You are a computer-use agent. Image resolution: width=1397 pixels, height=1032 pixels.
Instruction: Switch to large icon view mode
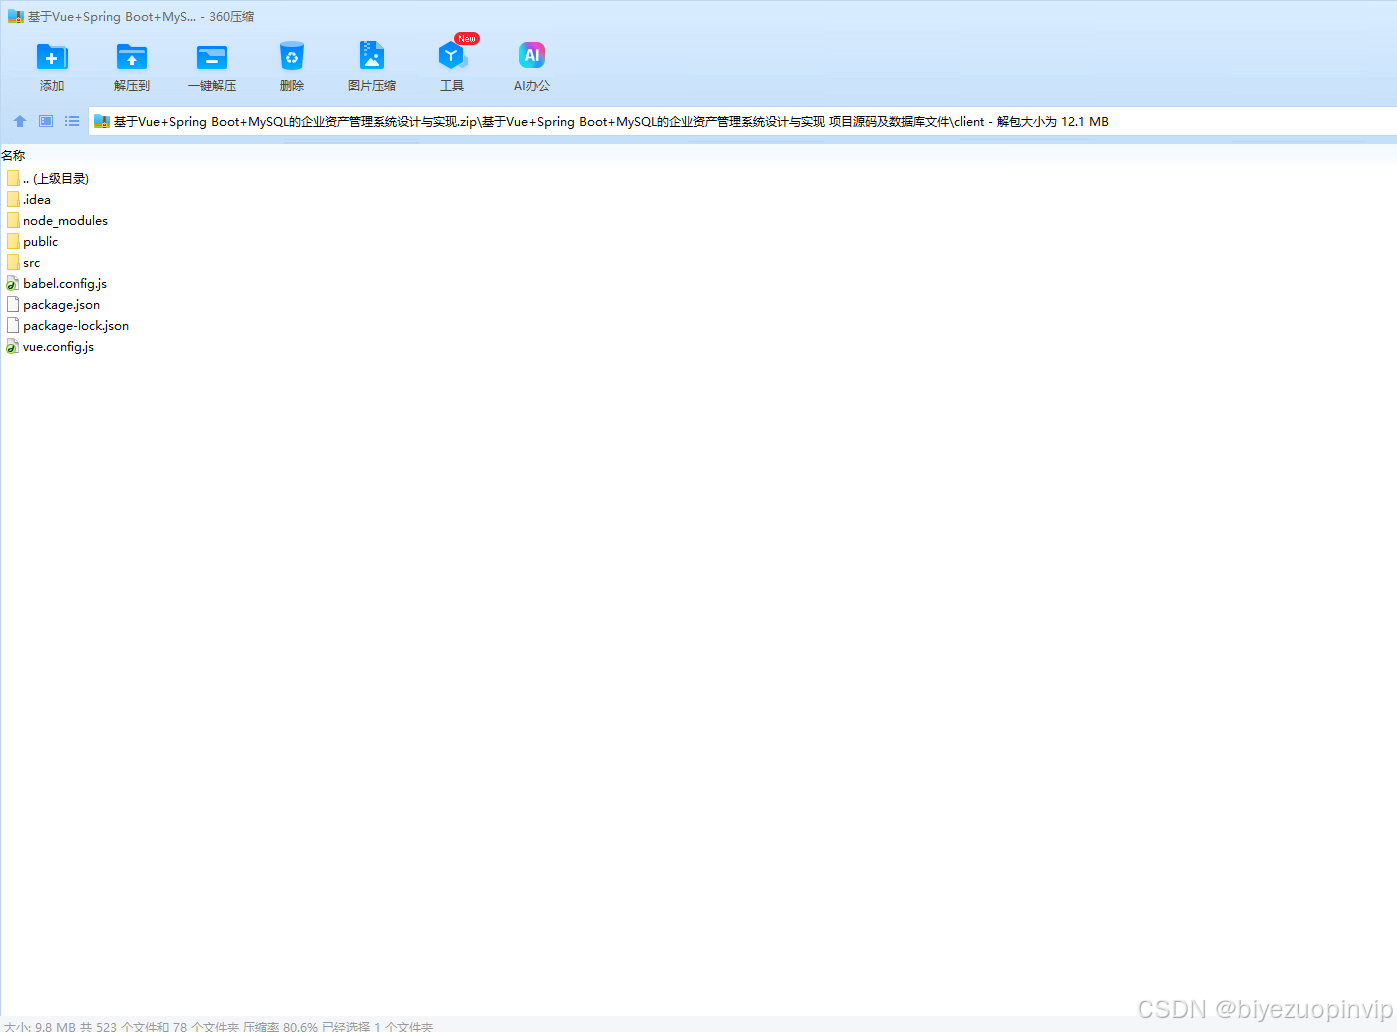46,121
